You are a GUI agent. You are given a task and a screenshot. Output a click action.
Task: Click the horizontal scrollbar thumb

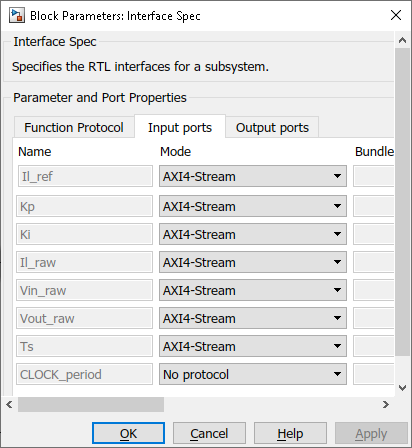(91, 404)
